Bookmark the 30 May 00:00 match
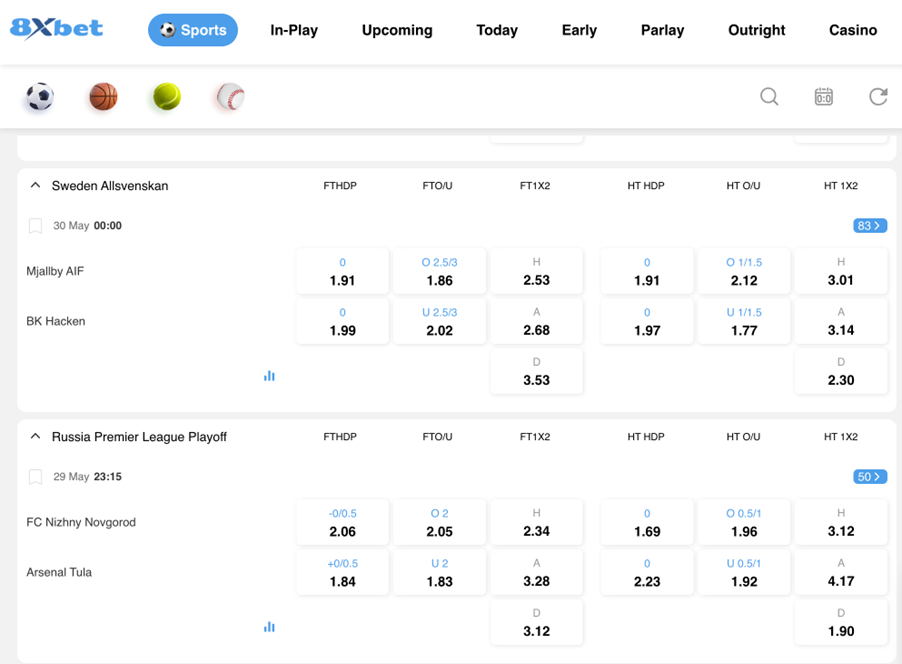This screenshot has width=902, height=664. [36, 226]
